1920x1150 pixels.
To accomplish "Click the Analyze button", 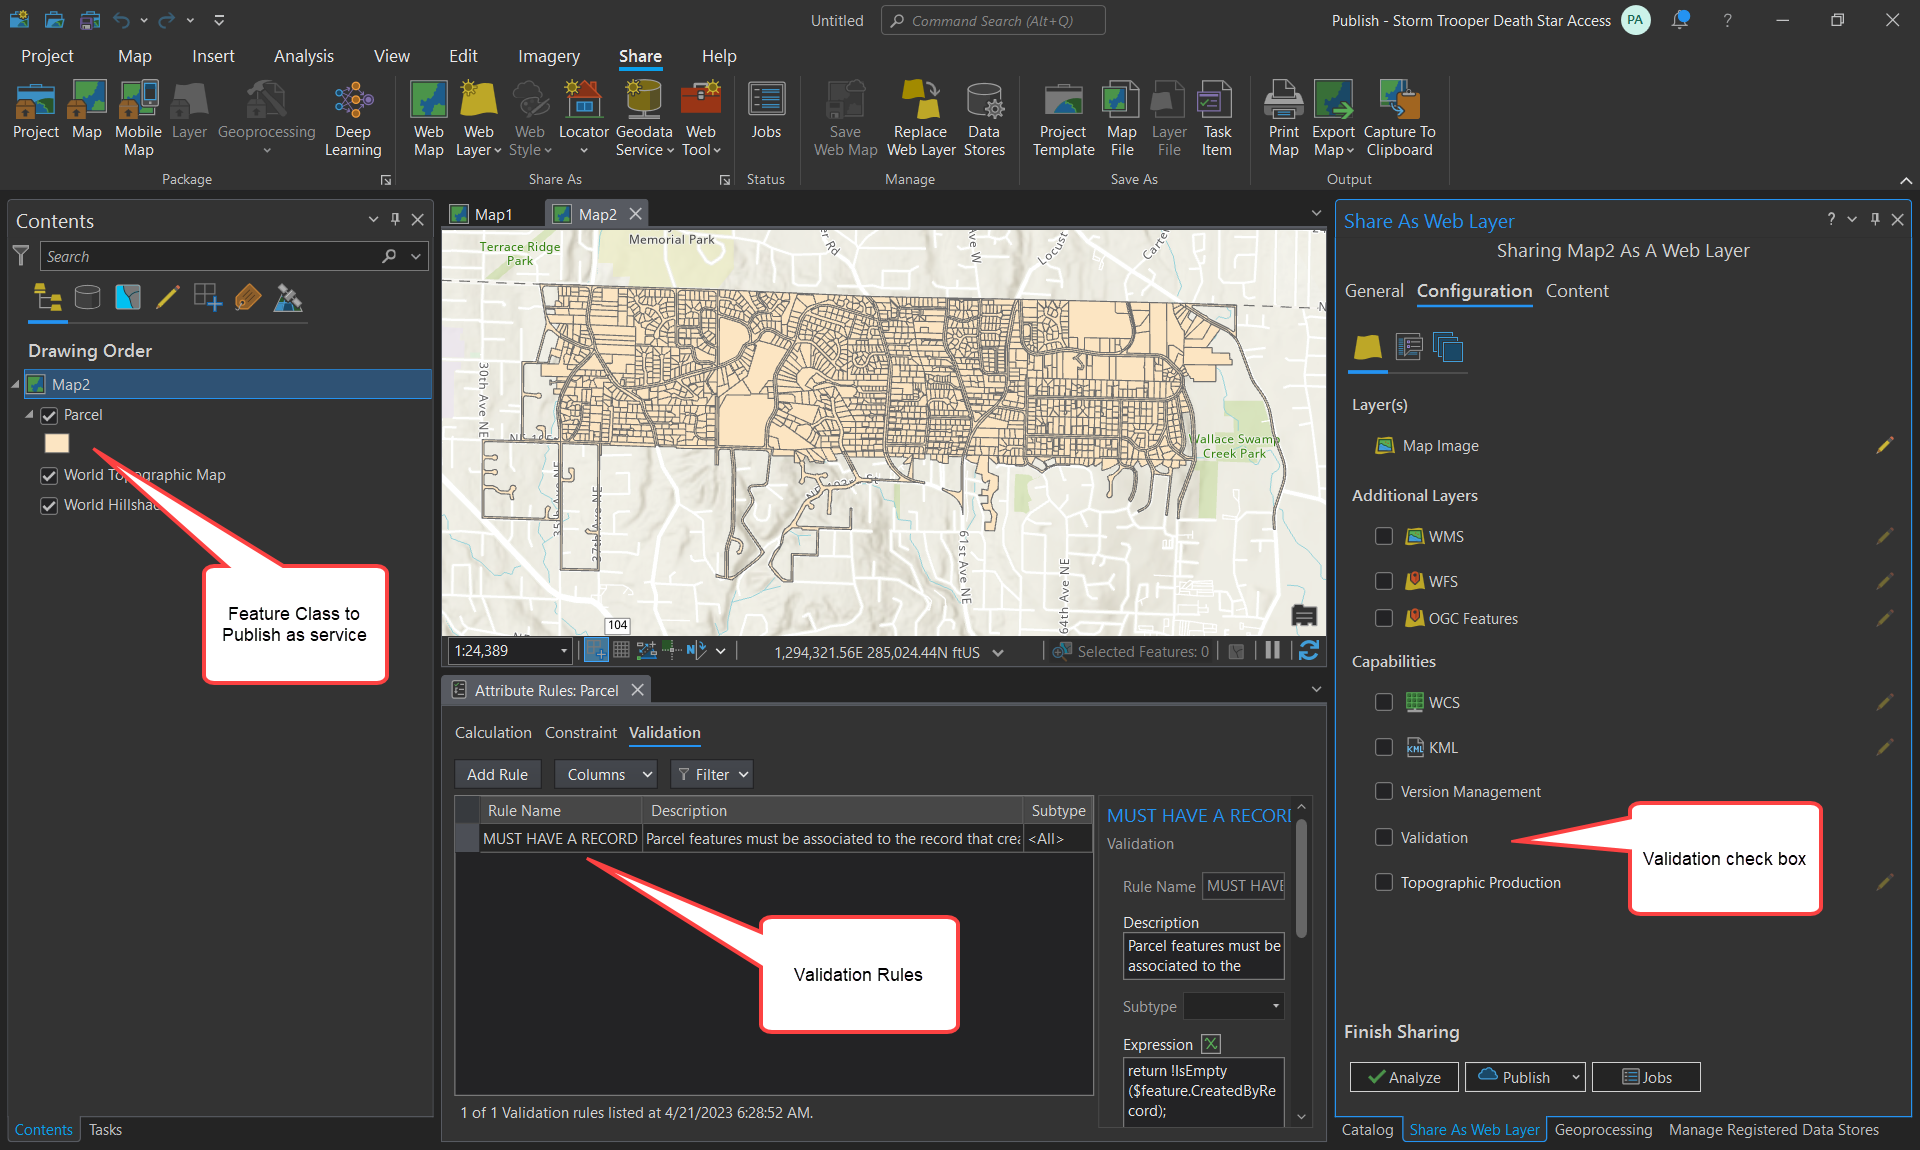I will [x=1403, y=1077].
